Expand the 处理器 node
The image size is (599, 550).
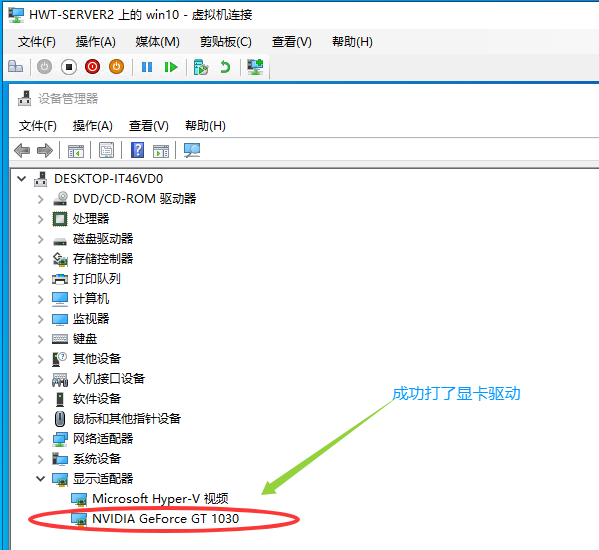point(40,219)
